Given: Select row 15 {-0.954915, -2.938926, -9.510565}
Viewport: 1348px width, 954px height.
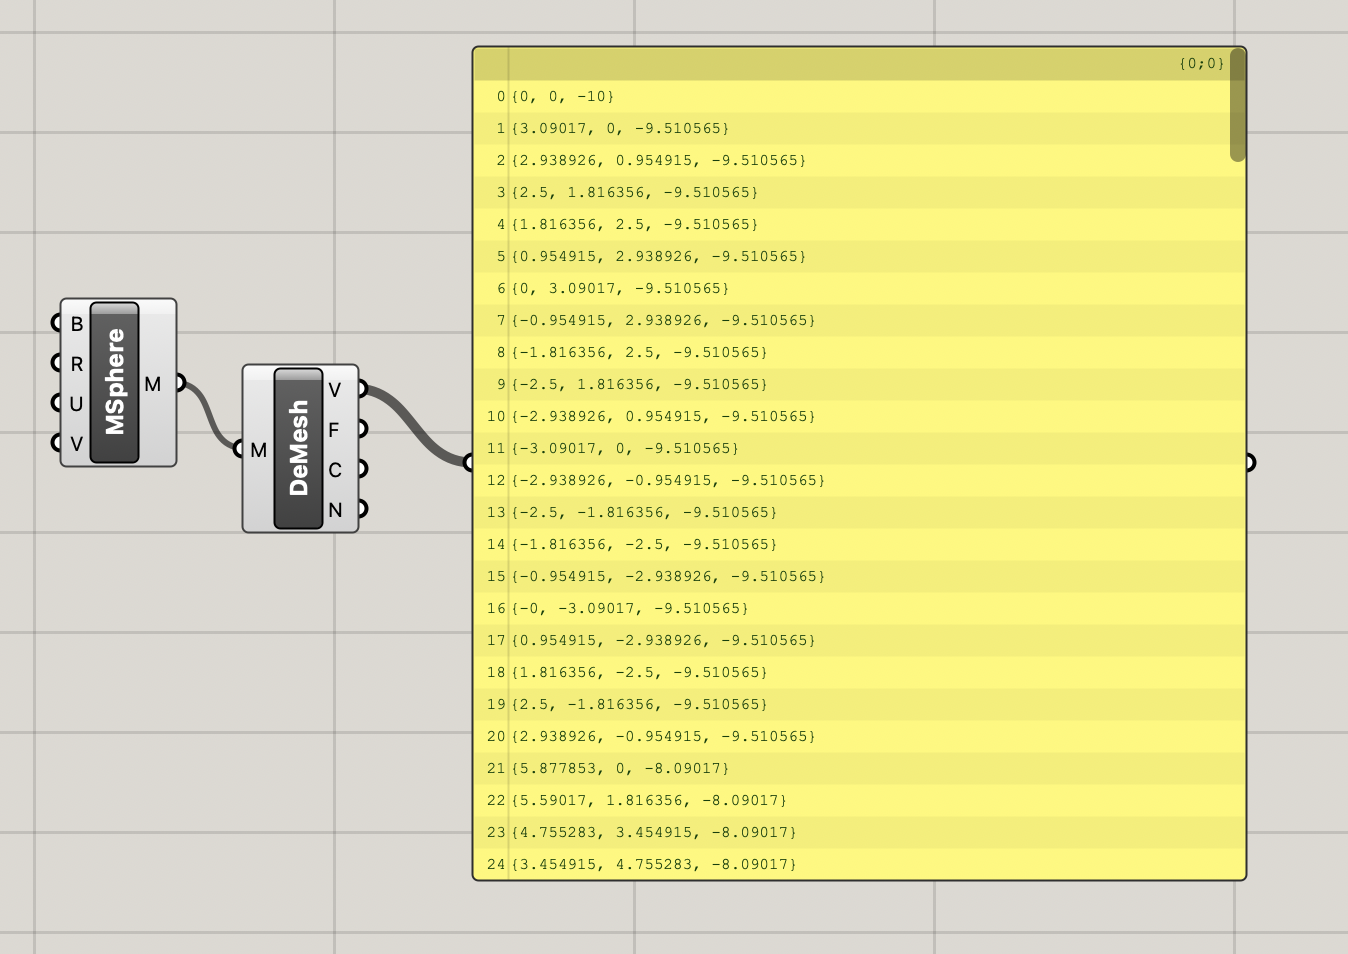Looking at the screenshot, I should pyautogui.click(x=669, y=576).
